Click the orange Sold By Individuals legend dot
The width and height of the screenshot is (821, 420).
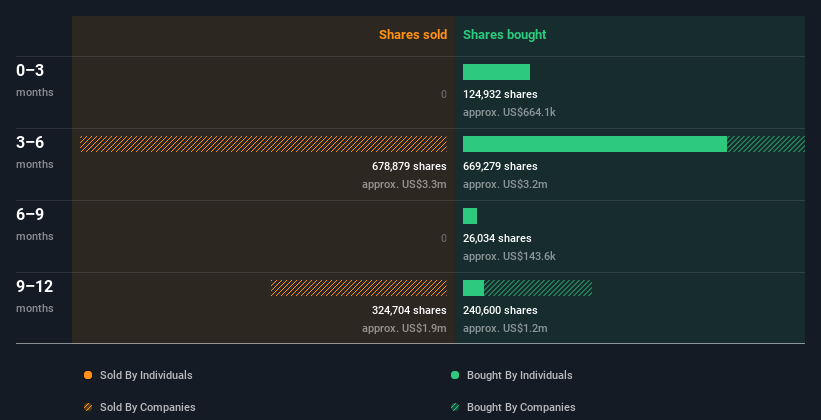88,375
